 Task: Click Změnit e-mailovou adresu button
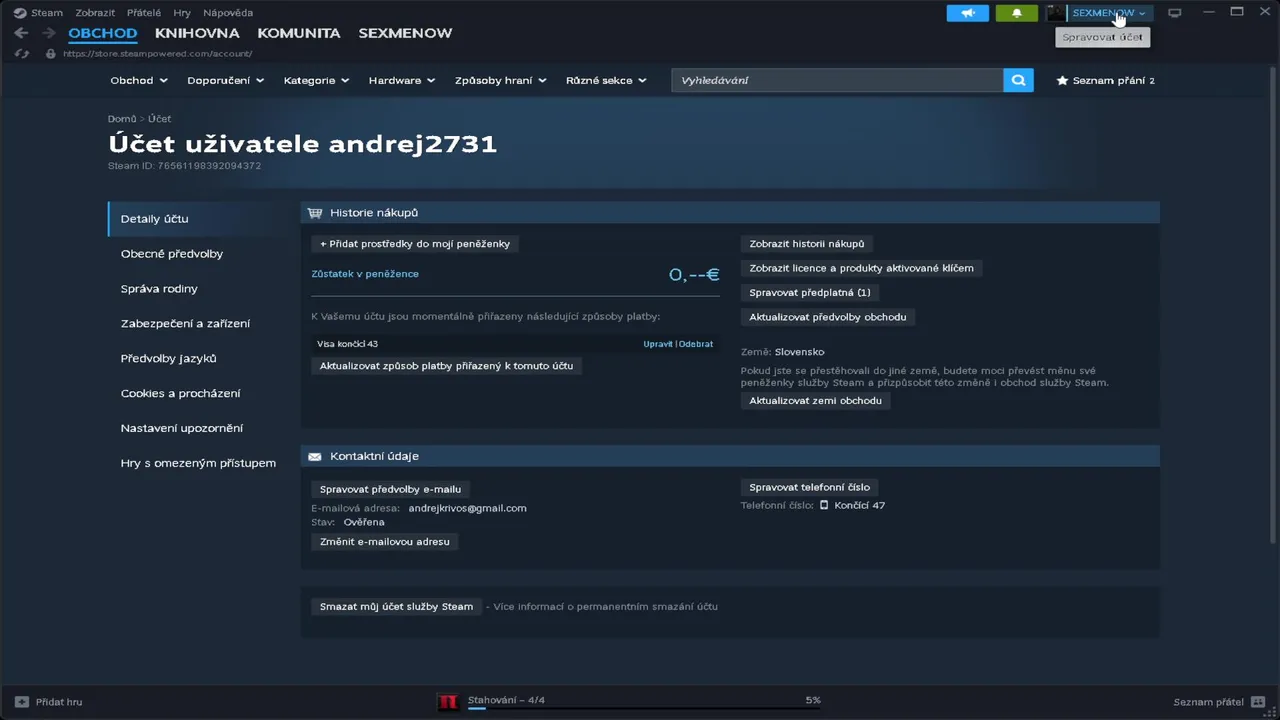point(385,542)
